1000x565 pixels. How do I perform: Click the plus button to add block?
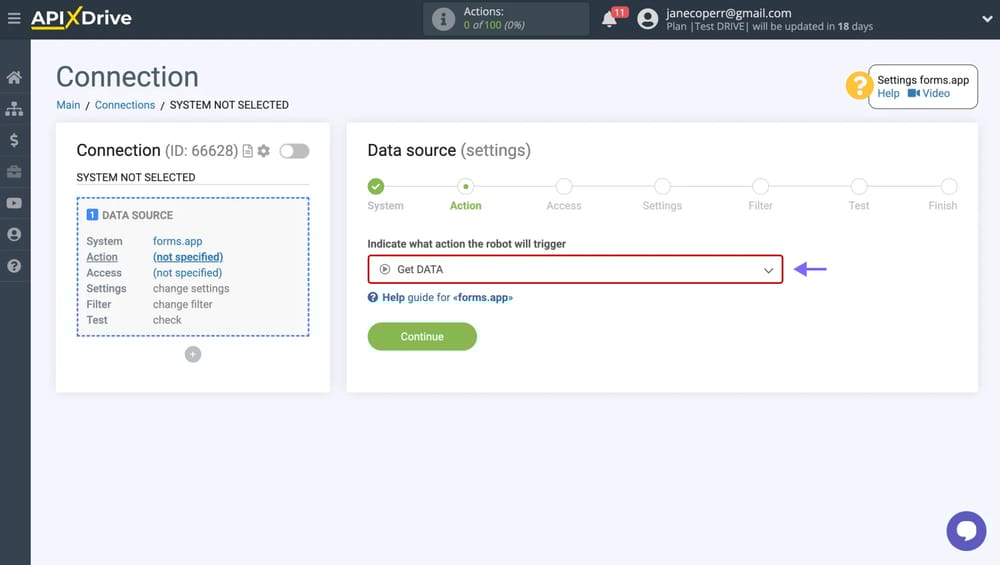click(x=193, y=354)
